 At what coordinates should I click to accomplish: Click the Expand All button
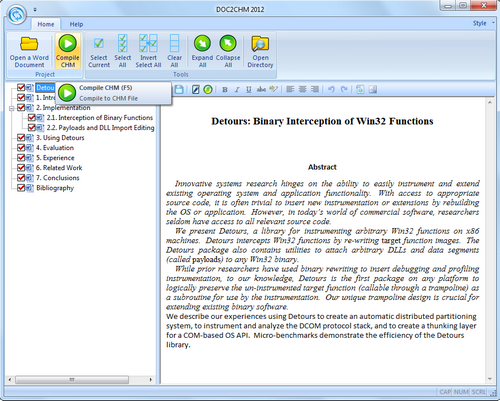(x=202, y=51)
